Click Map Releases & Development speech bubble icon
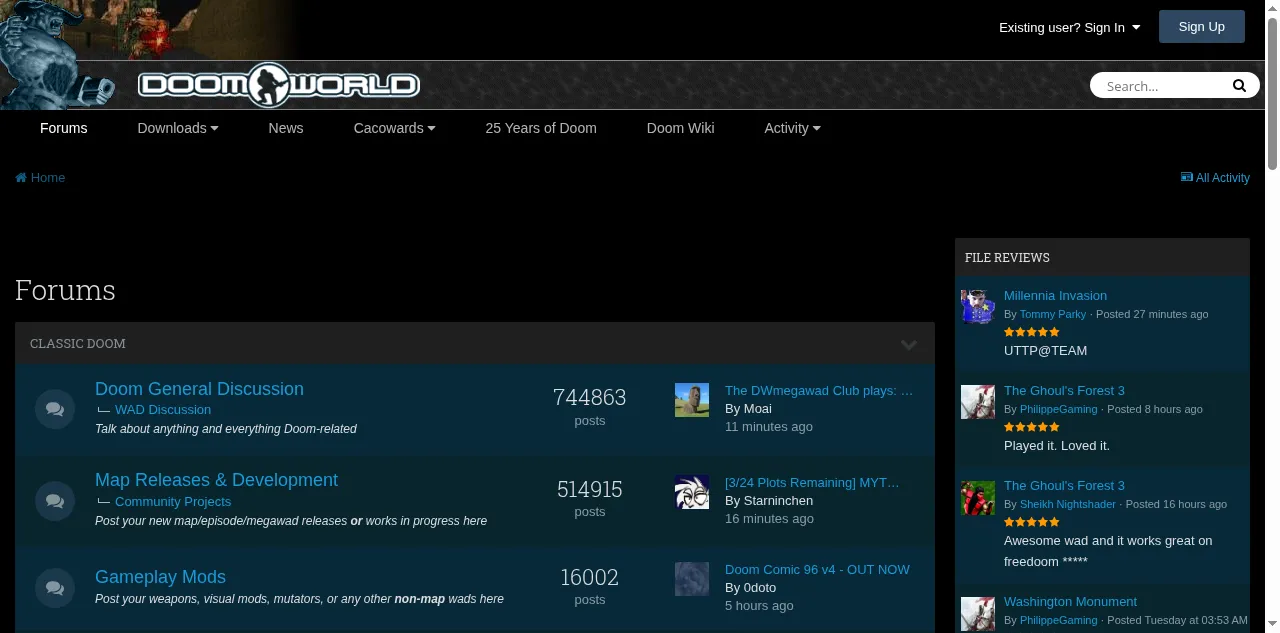The image size is (1280, 633). 55,500
